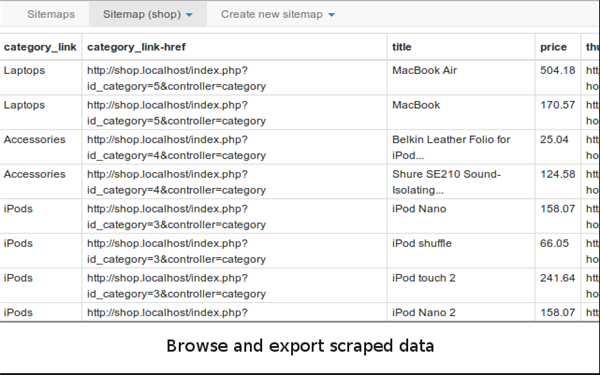Screen dimensions: 600x375
Task: Select the Belkin Leather Folio title cell
Action: 461,147
